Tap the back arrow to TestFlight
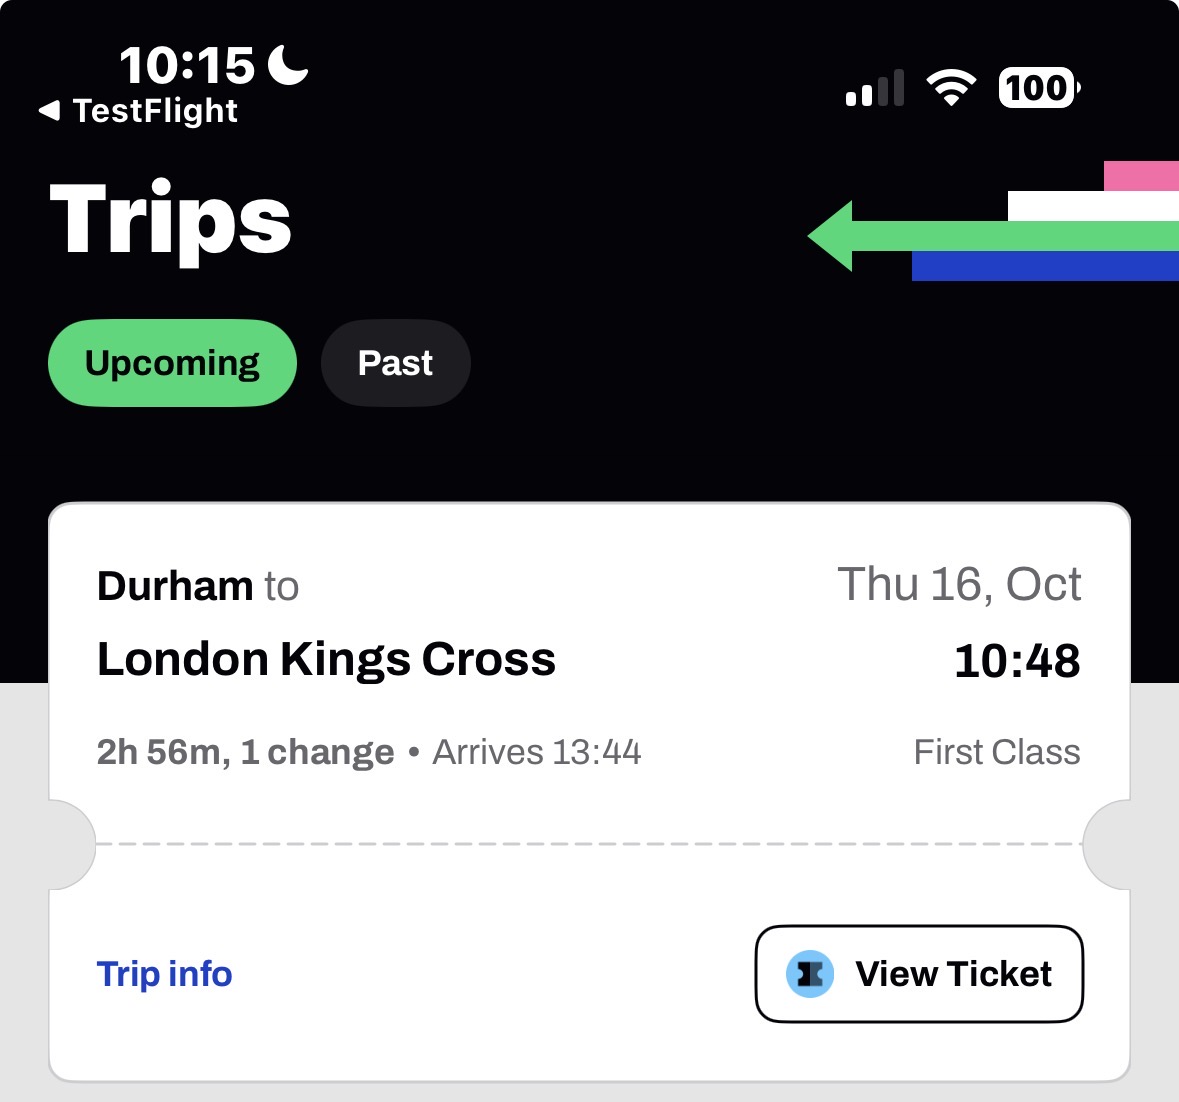Image resolution: width=1179 pixels, height=1102 pixels. [x=50, y=110]
